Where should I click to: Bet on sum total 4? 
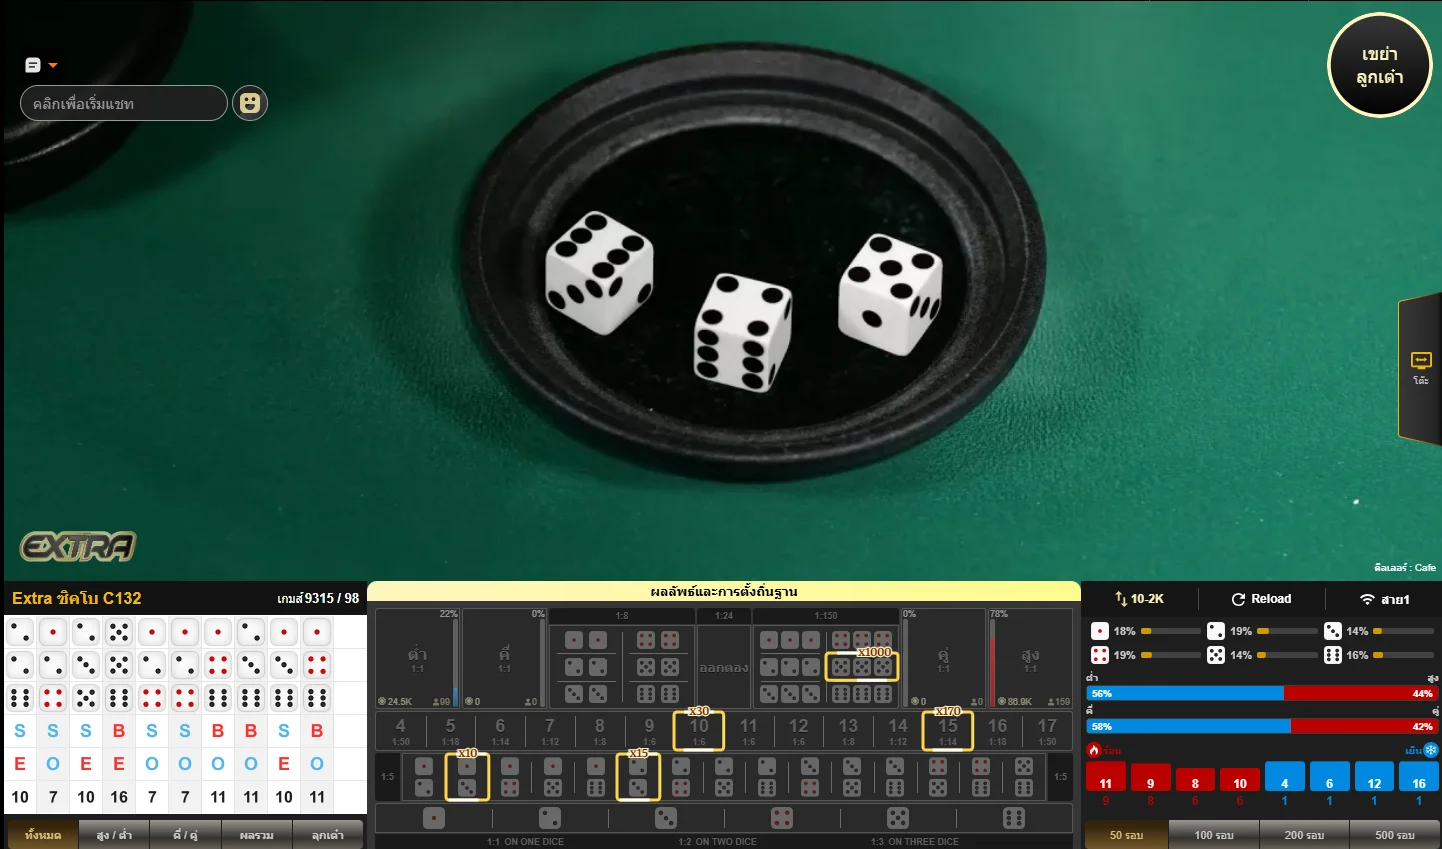[401, 731]
